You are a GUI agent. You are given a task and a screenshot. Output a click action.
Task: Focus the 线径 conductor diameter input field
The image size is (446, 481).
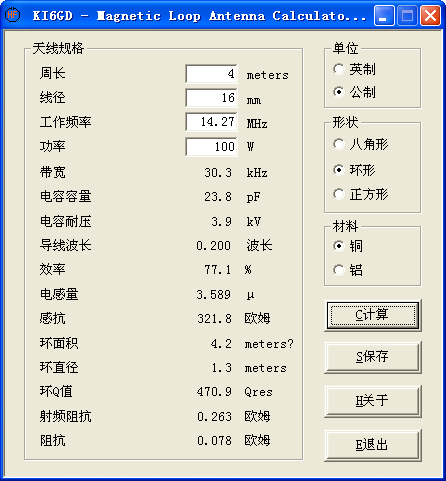tap(211, 98)
